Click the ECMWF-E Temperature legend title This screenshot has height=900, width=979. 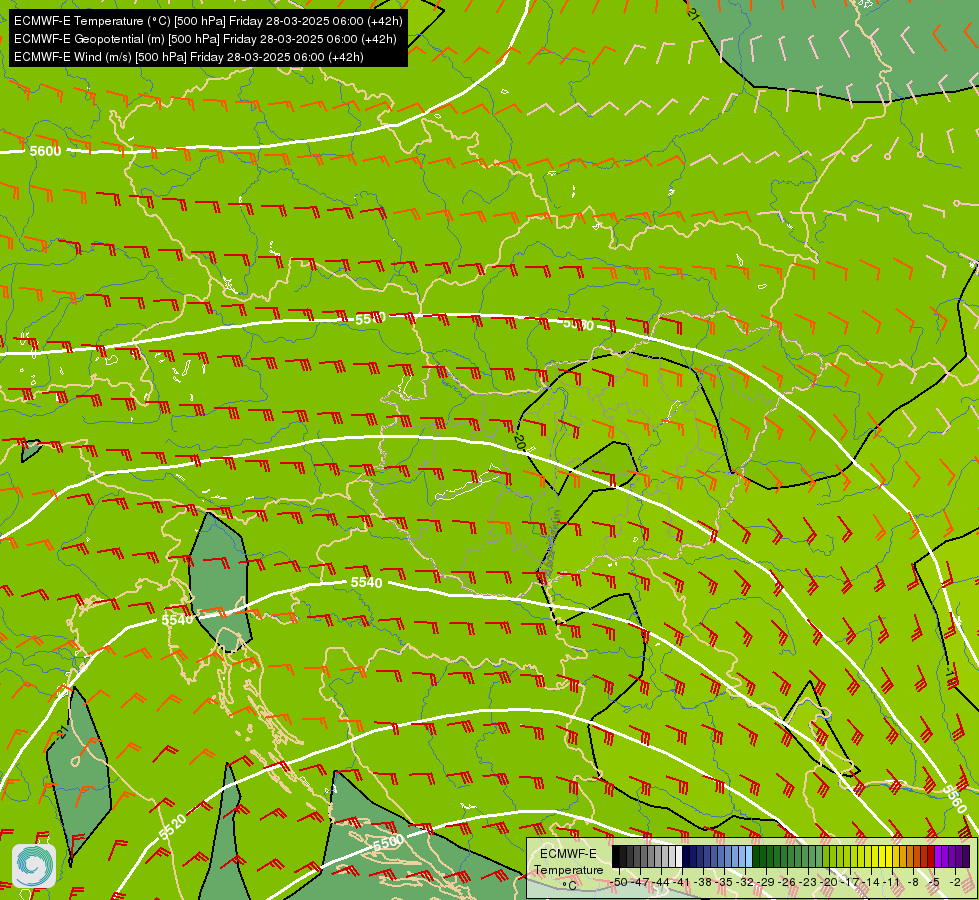pyautogui.click(x=569, y=863)
